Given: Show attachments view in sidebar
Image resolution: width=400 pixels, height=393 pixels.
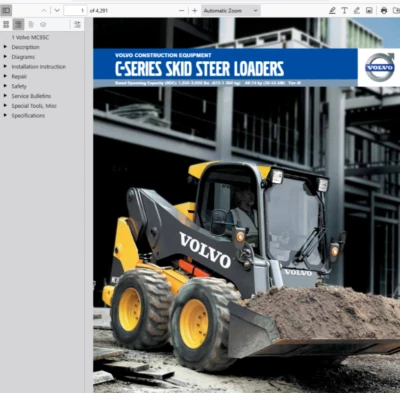Looking at the screenshot, I should tap(31, 24).
